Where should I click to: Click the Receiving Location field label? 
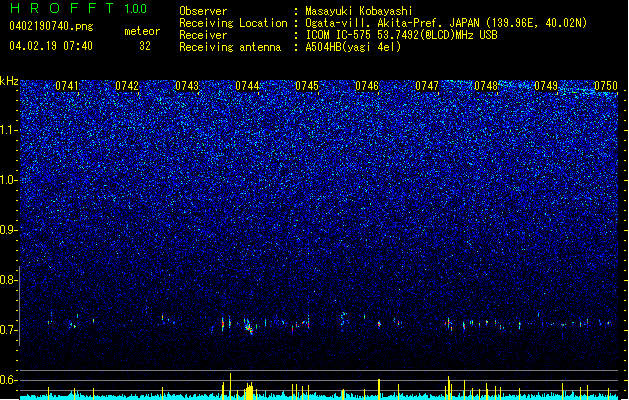pos(233,23)
